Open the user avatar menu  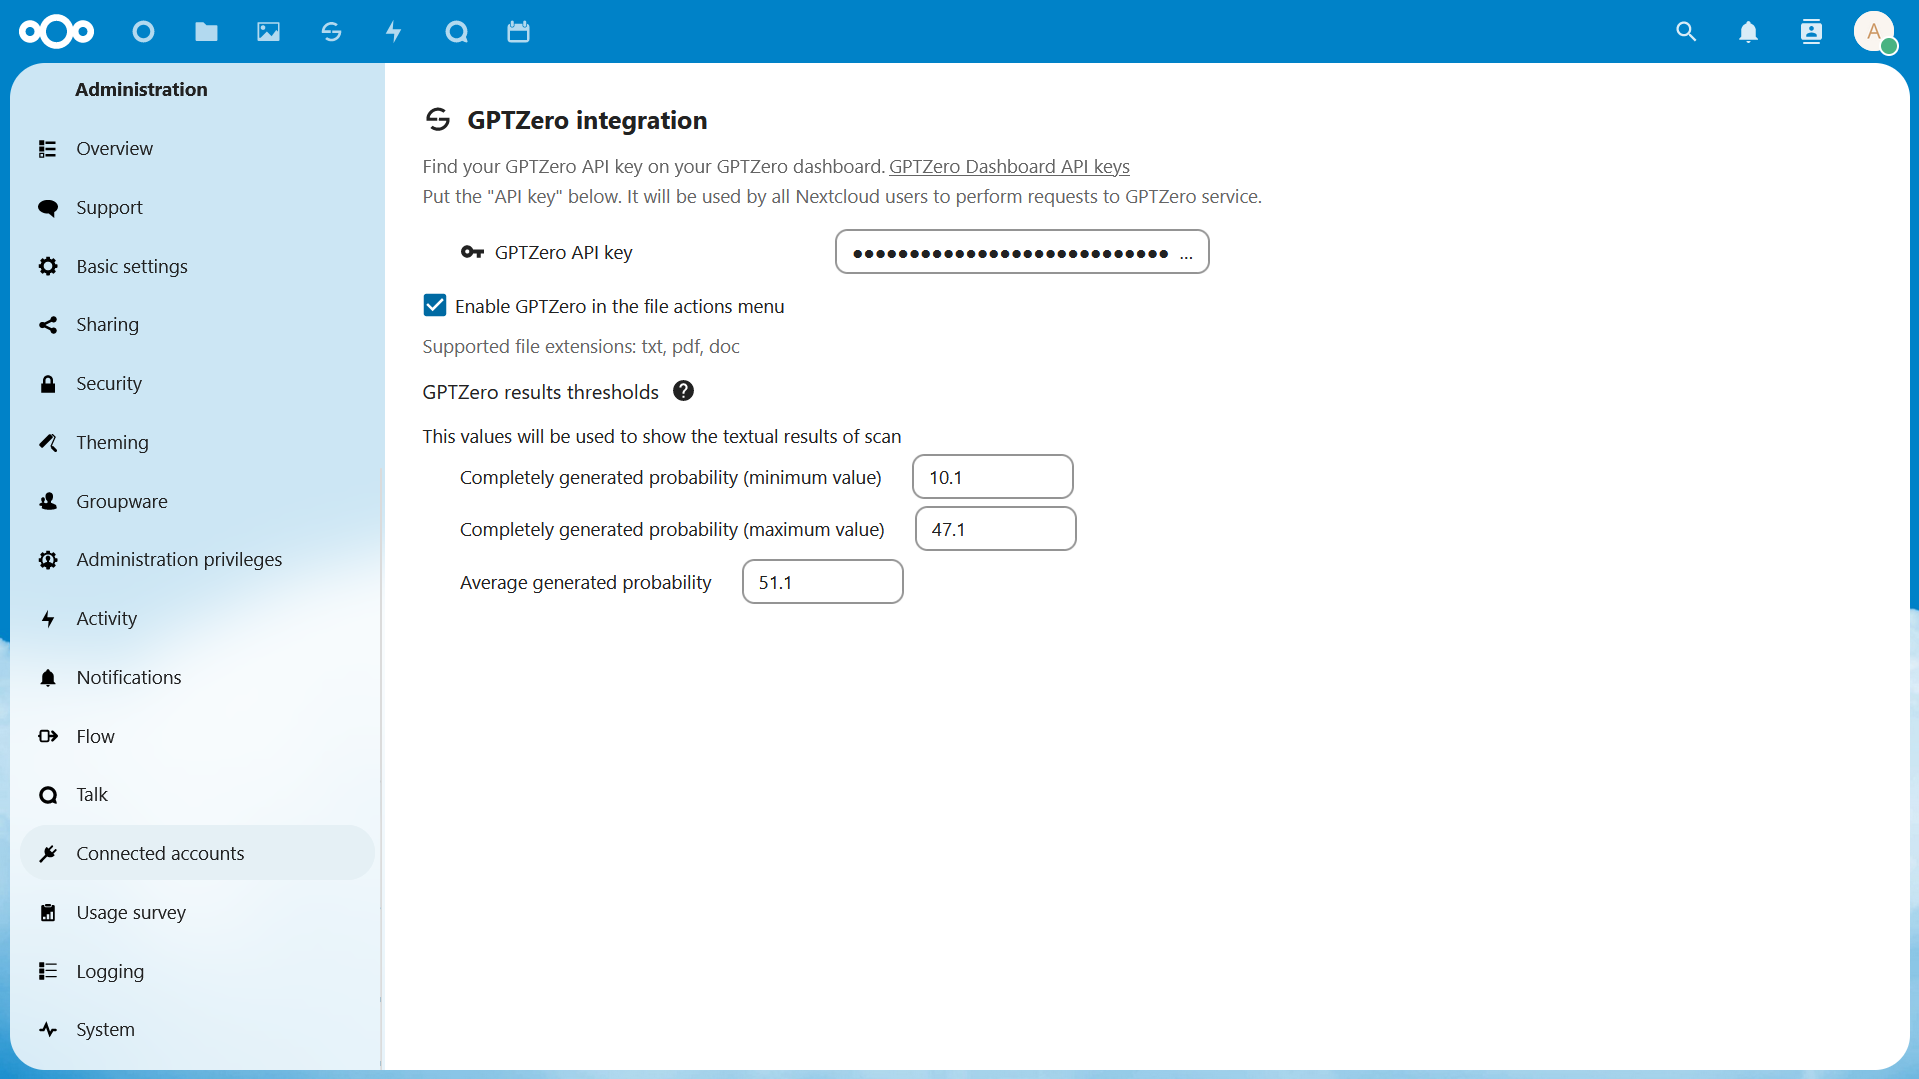pos(1875,32)
